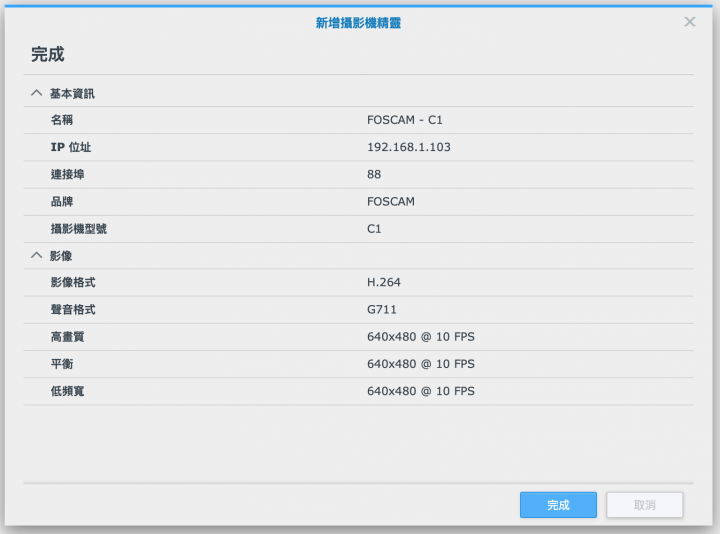Screen dimensions: 720x534
Task: Click the 高畫質 resolution value
Action: (x=421, y=336)
